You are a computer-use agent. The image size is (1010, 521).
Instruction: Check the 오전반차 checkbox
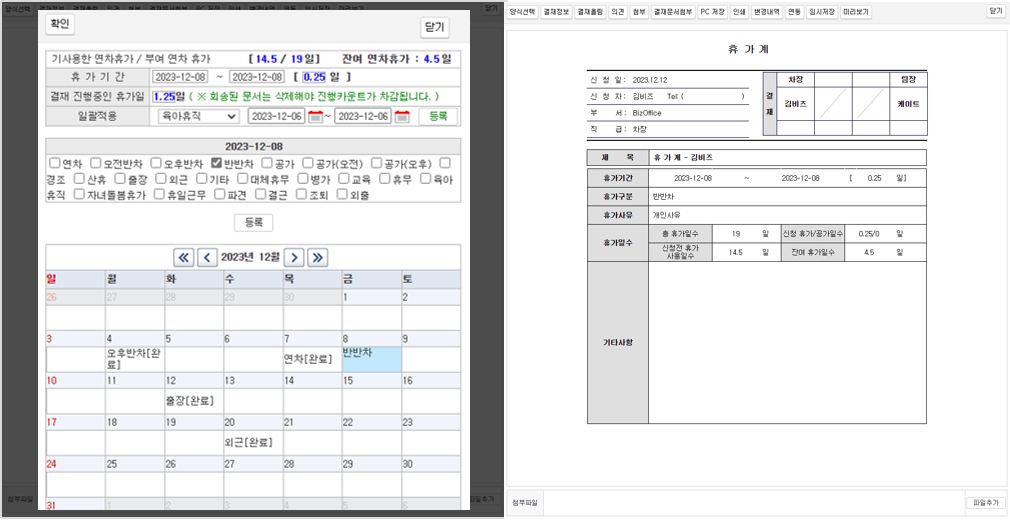point(96,163)
